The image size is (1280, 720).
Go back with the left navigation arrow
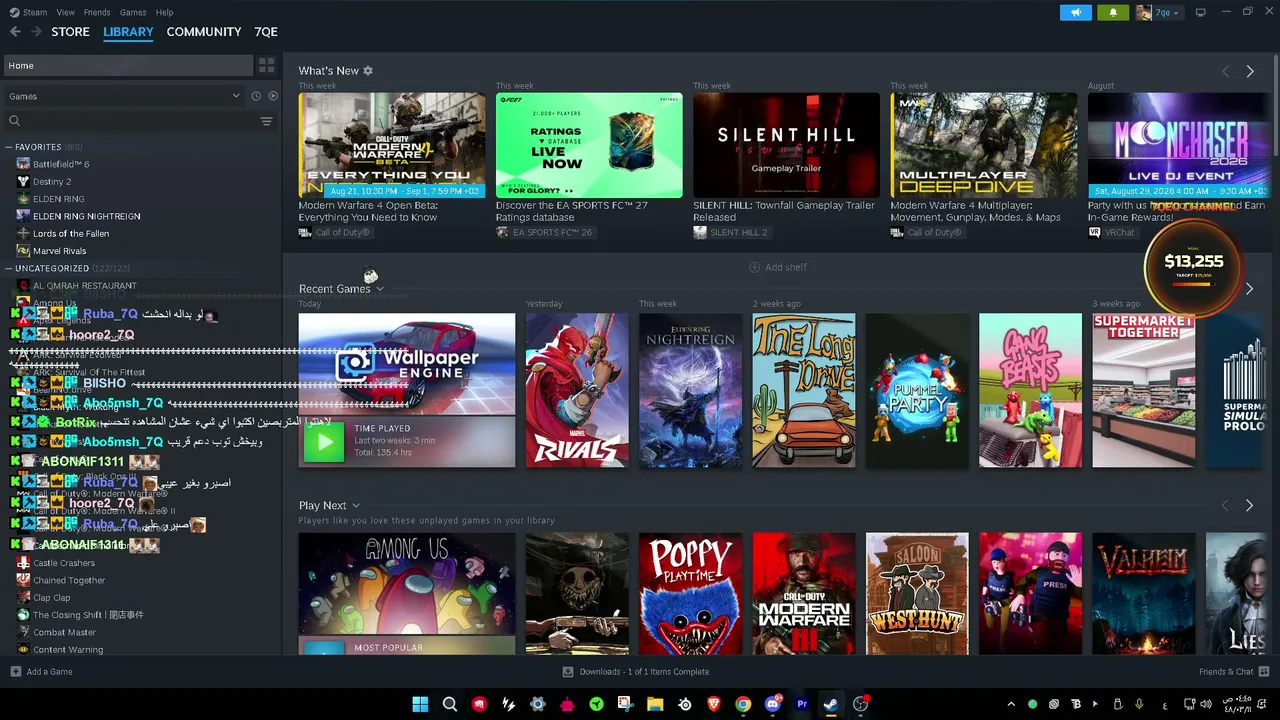click(15, 32)
